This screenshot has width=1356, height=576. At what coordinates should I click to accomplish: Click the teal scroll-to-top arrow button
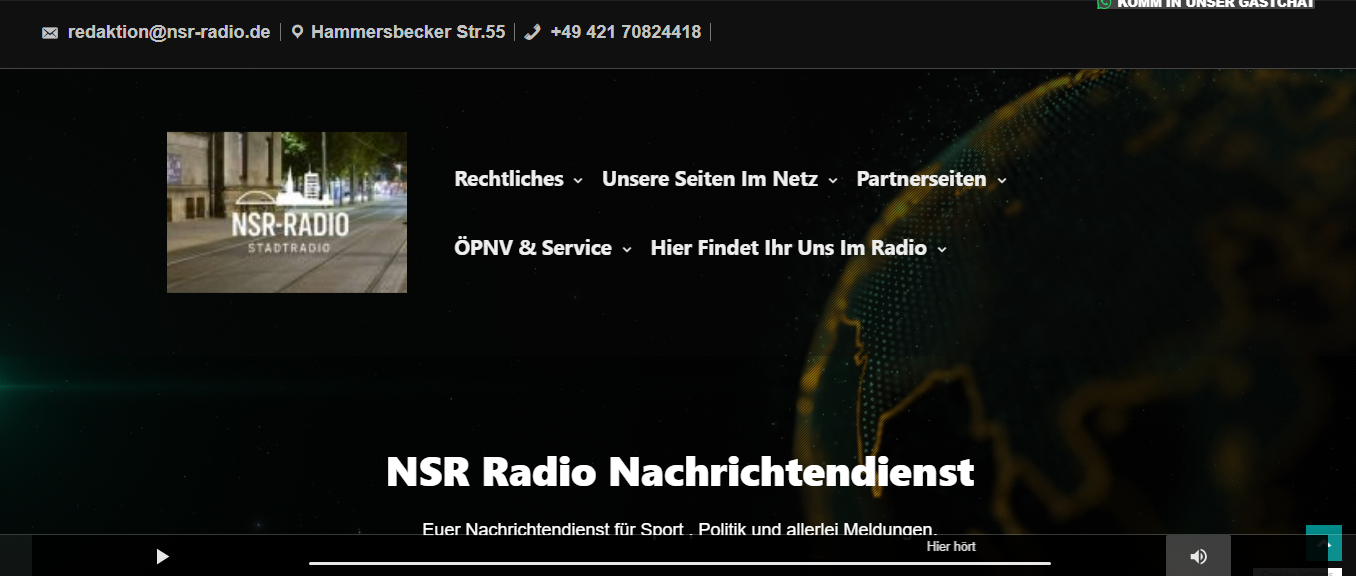click(1323, 543)
